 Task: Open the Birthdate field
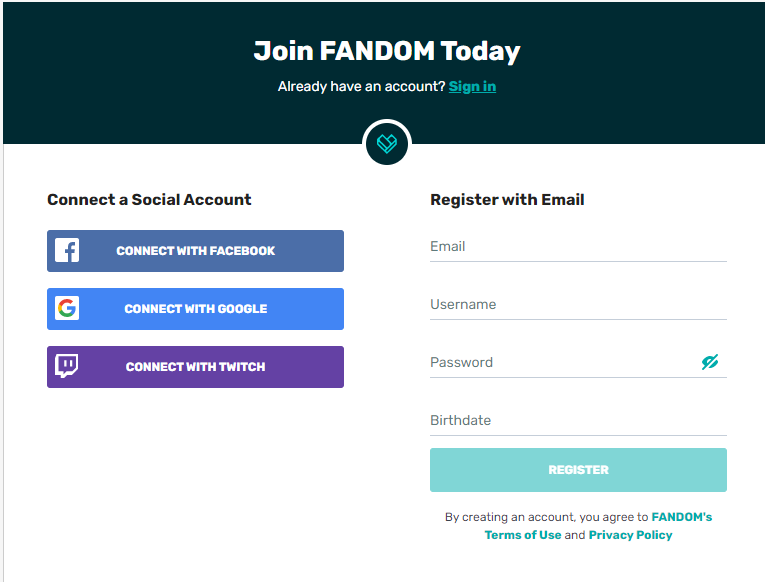point(578,421)
